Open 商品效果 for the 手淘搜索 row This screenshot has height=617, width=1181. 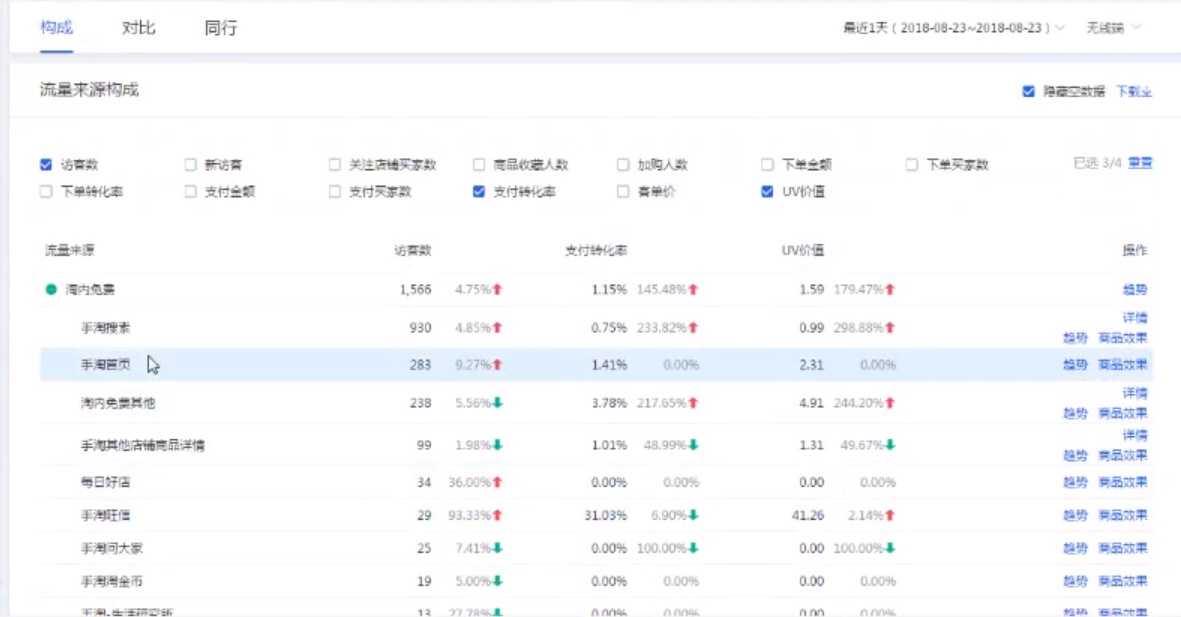1123,338
